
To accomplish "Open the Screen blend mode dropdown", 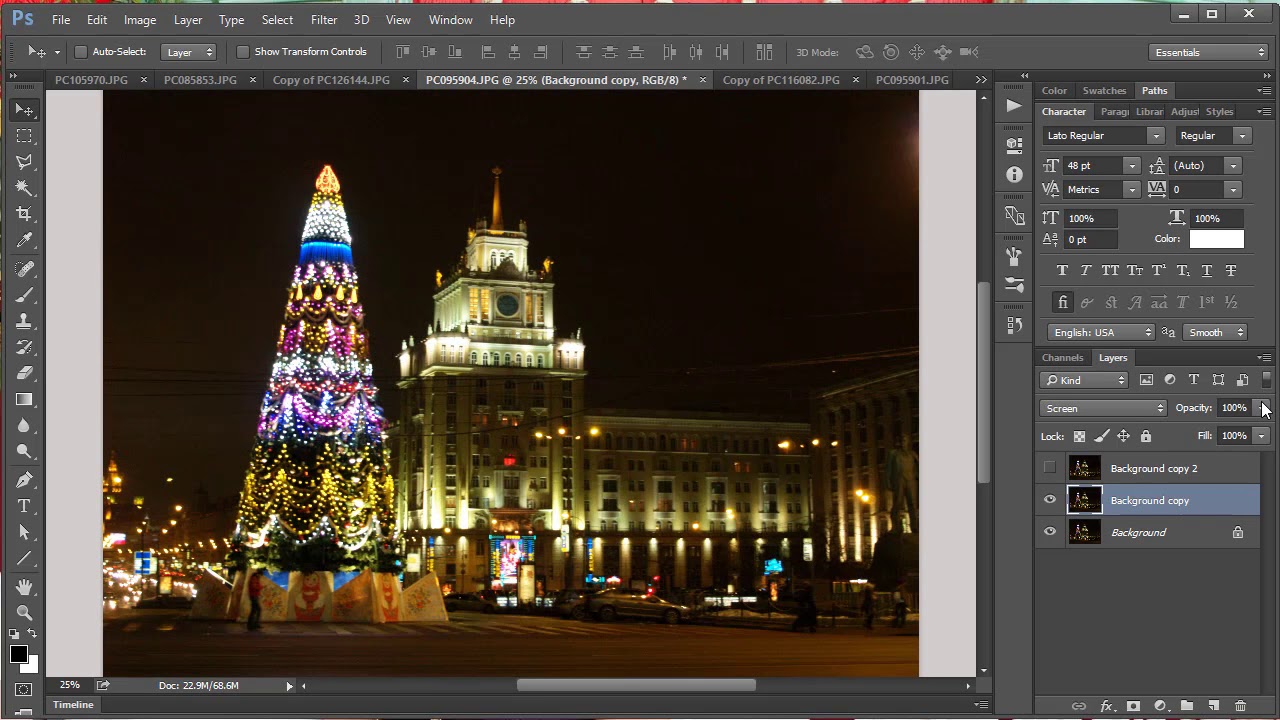I will click(1104, 408).
